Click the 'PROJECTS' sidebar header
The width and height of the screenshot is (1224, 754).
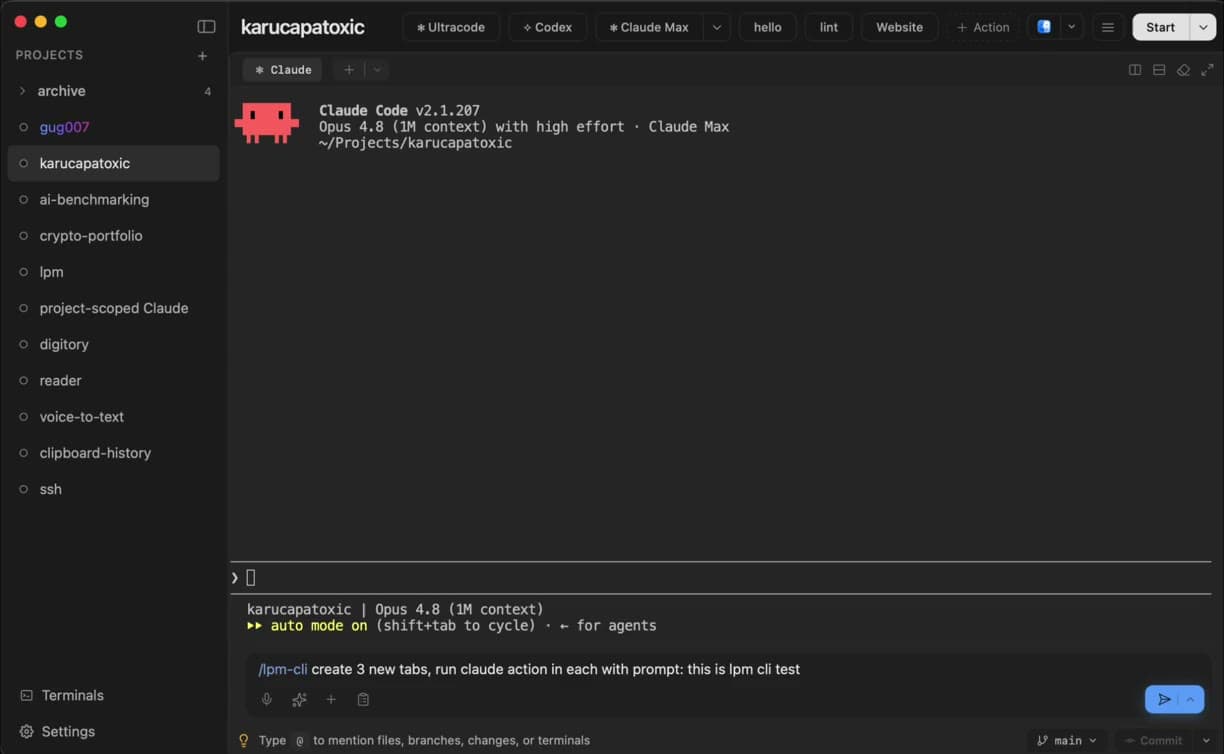(x=50, y=55)
